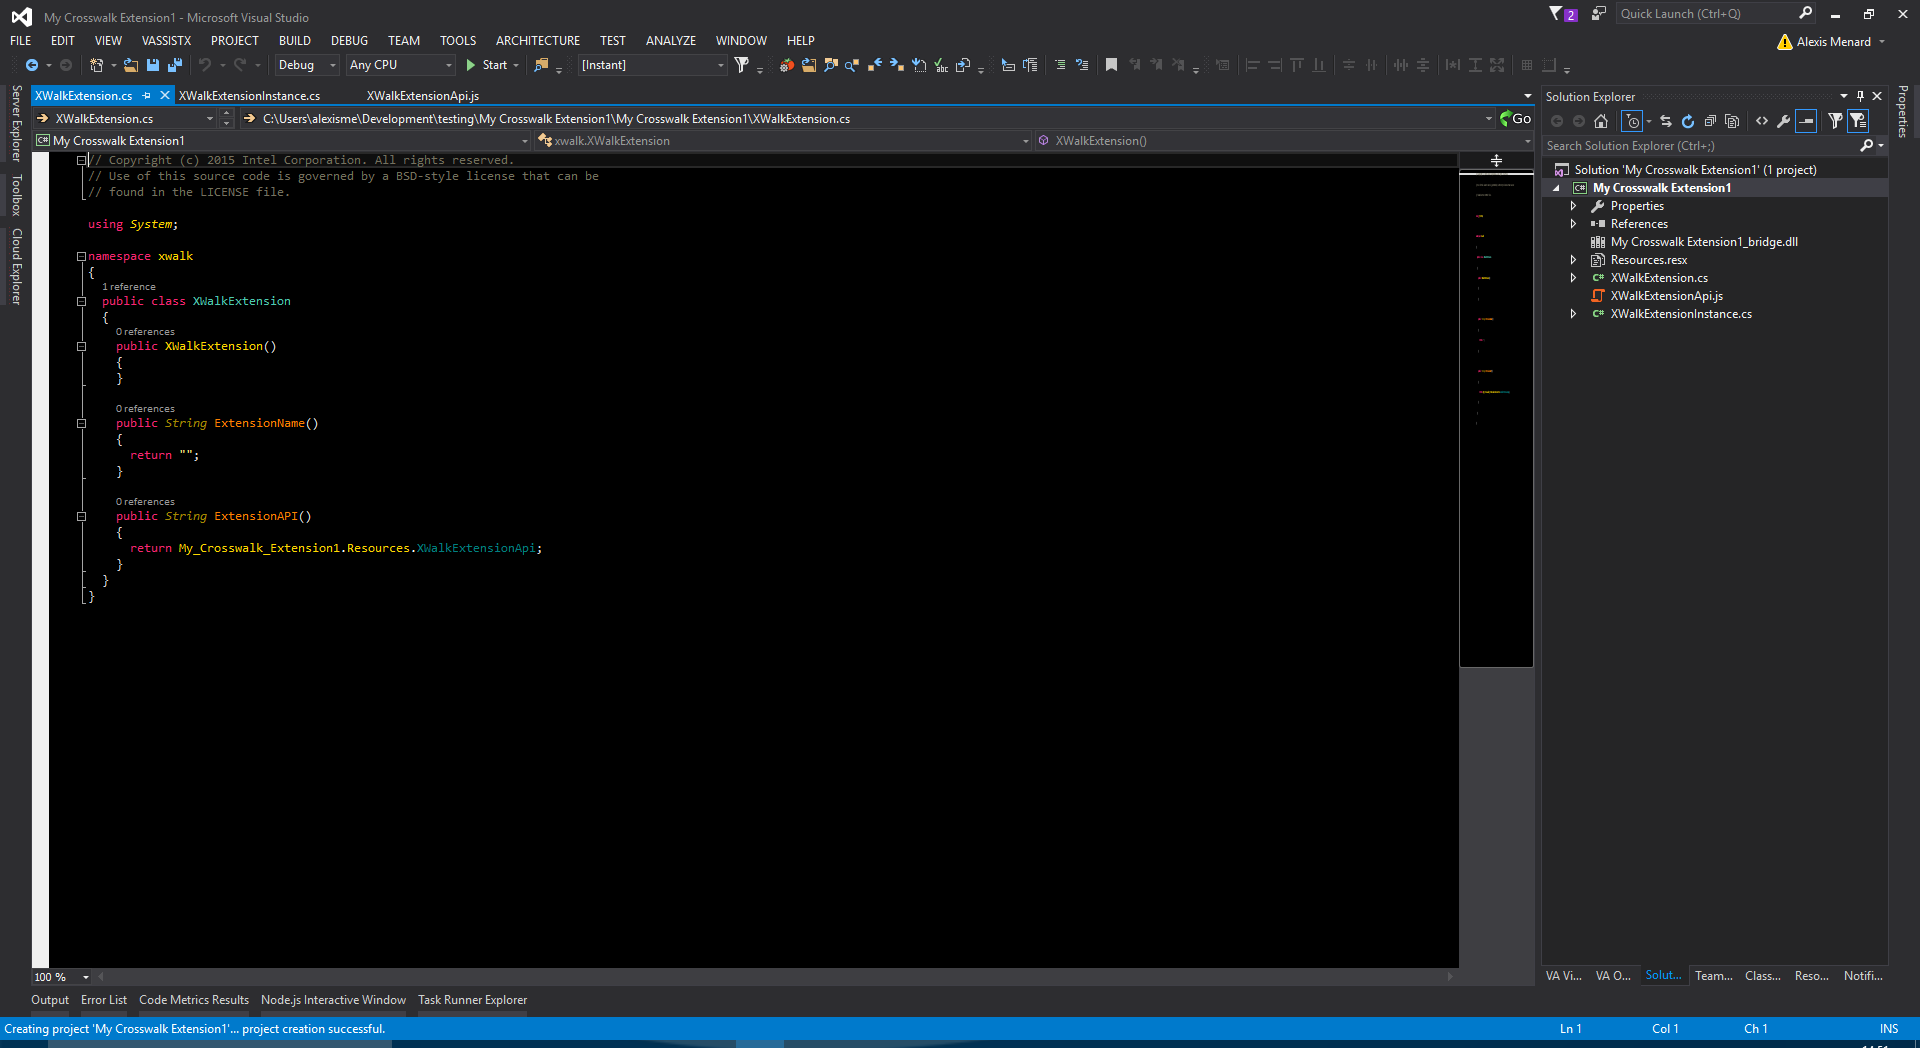Open the BUILD menu
Image resolution: width=1920 pixels, height=1048 pixels.
(x=294, y=41)
